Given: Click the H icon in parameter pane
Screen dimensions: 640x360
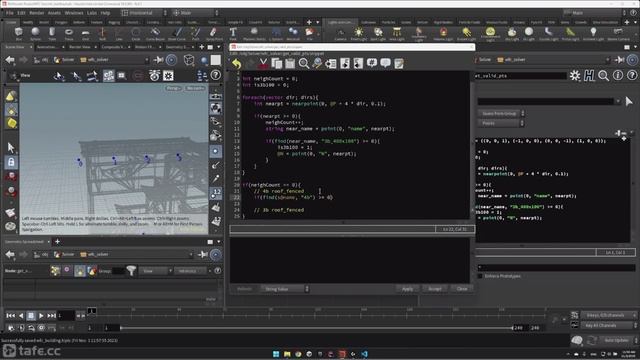Looking at the screenshot, I should [589, 76].
